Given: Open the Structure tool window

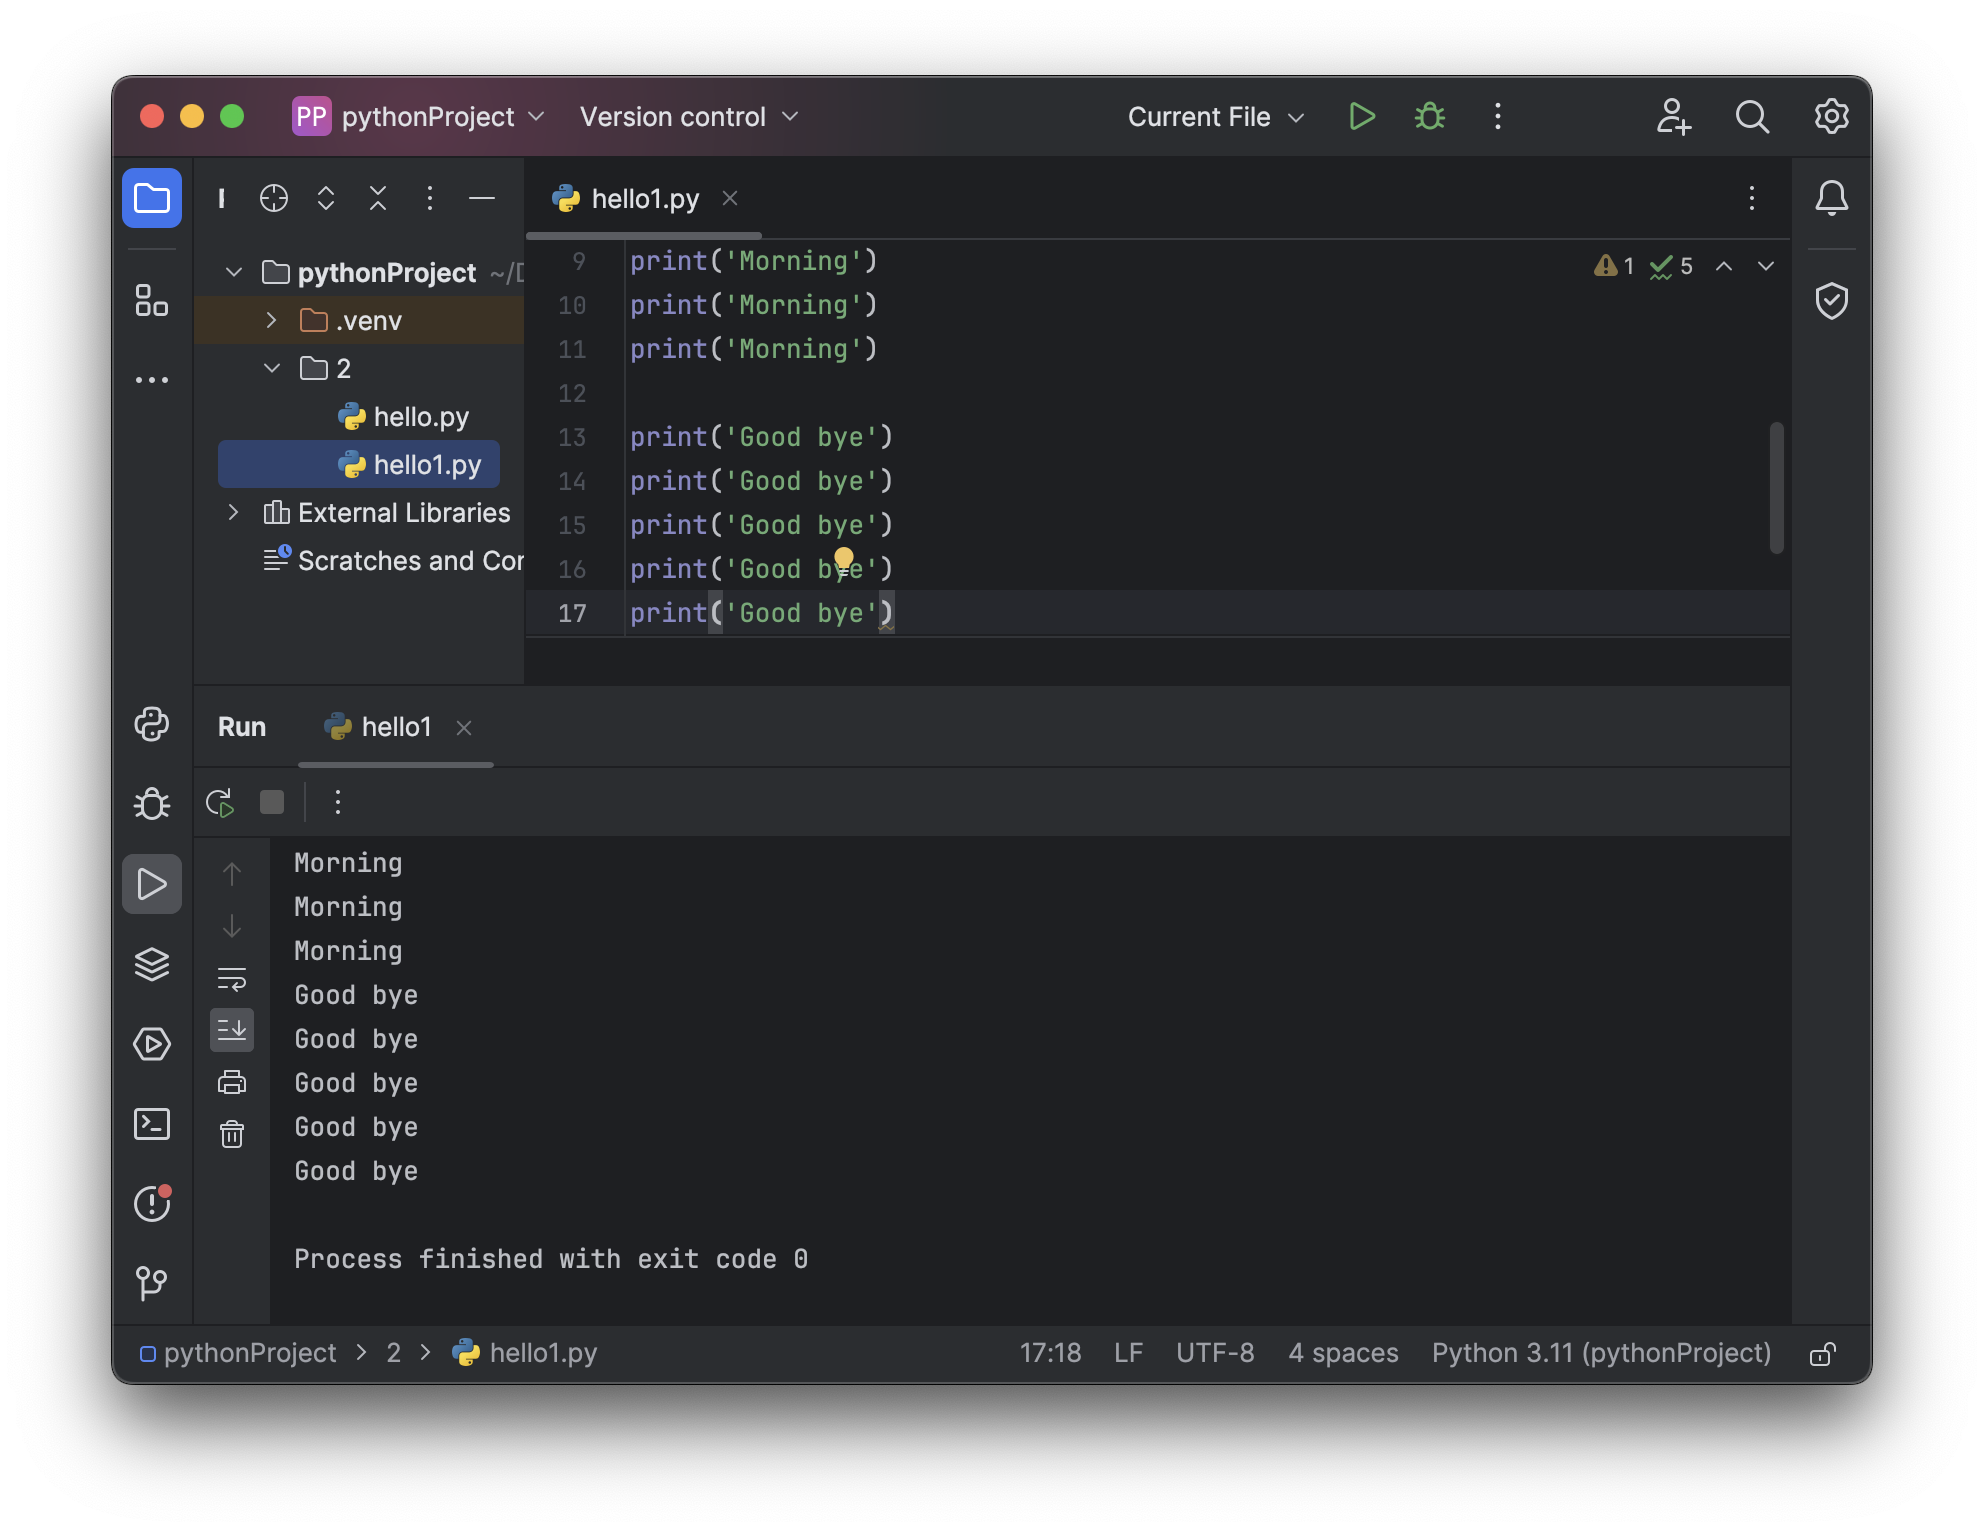Looking at the screenshot, I should (x=152, y=300).
